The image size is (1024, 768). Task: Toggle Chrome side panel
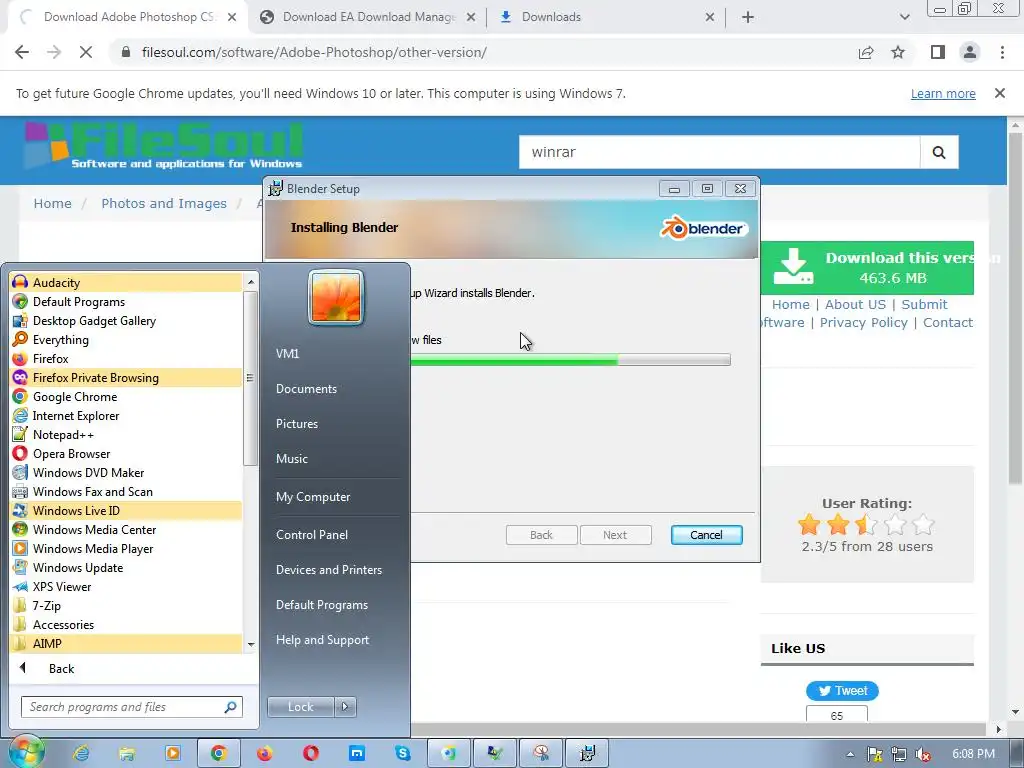tap(938, 52)
